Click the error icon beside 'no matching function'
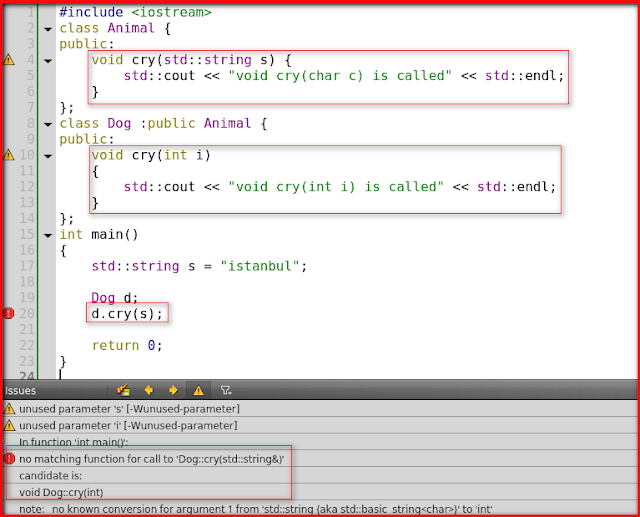The height and width of the screenshot is (517, 640). point(9,459)
